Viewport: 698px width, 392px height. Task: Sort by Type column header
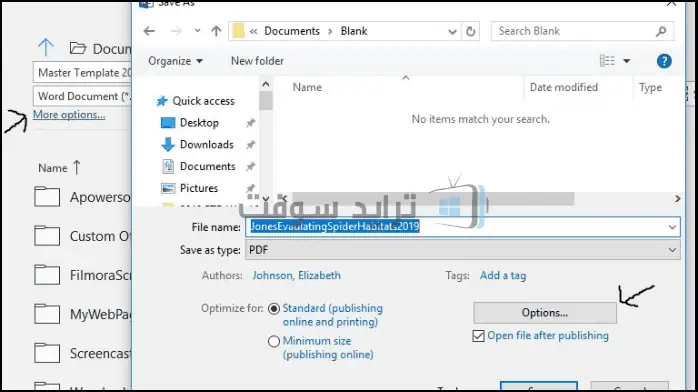tap(650, 88)
